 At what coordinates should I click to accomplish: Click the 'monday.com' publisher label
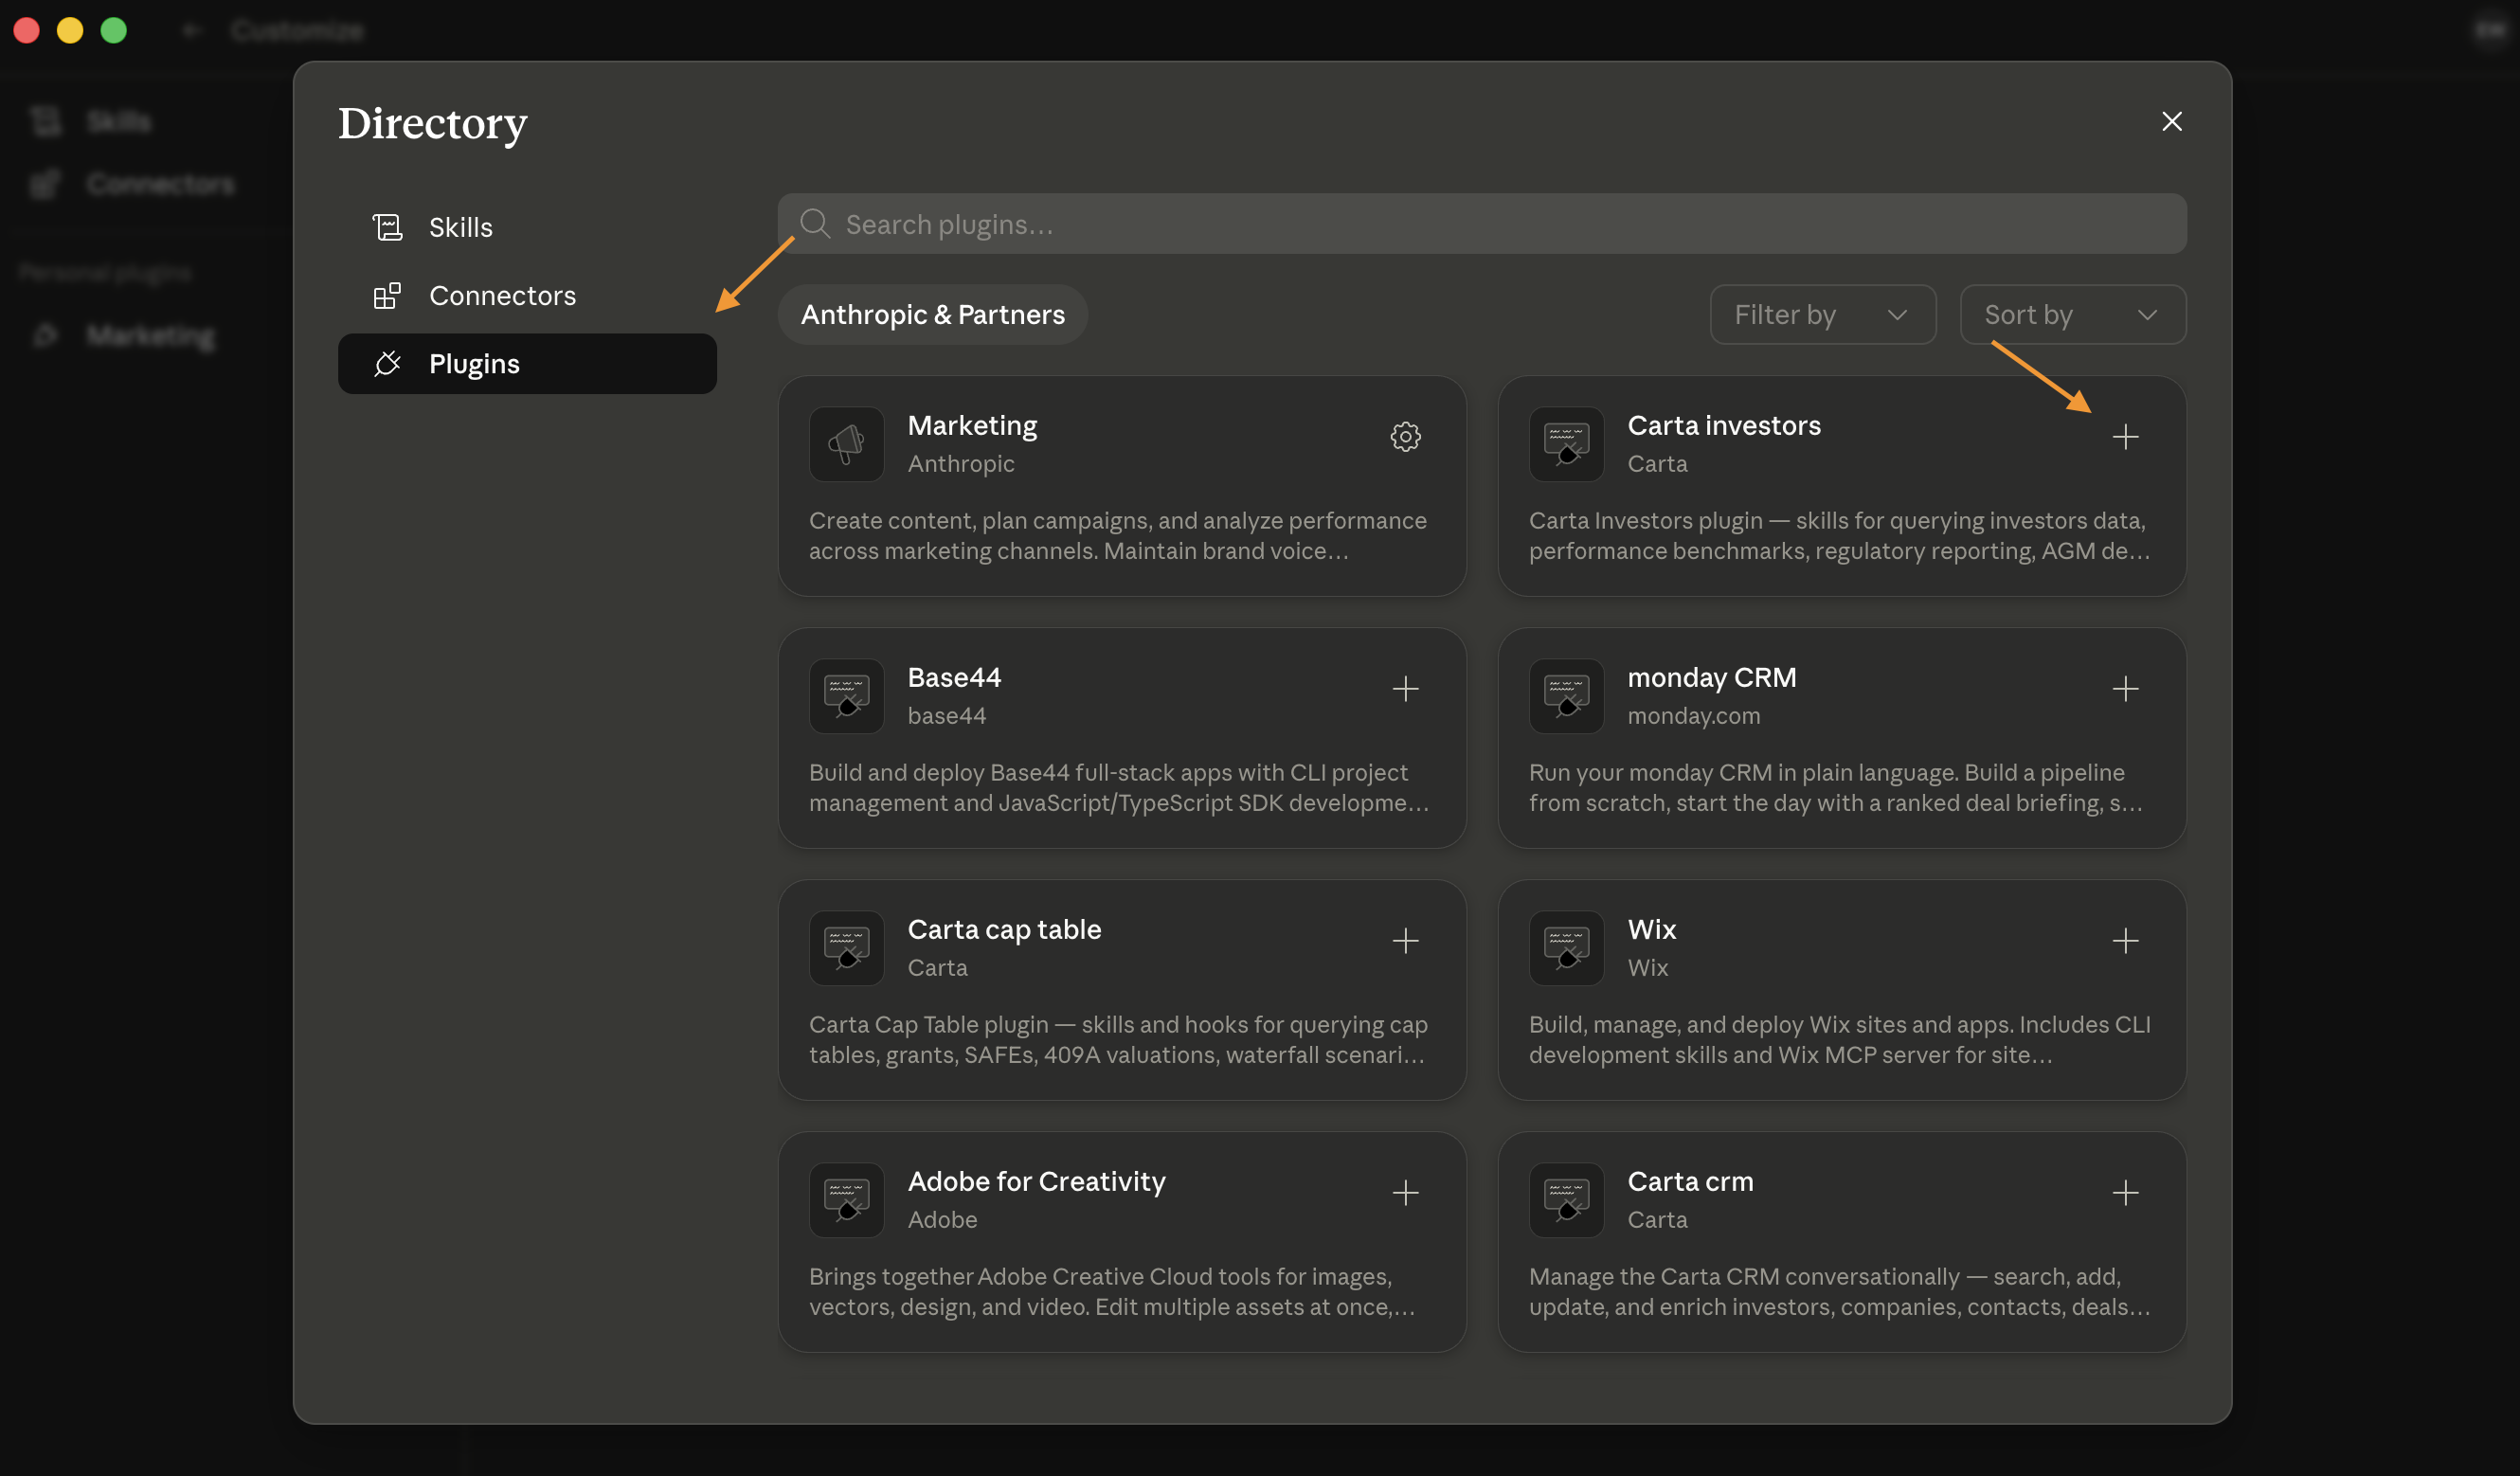[1693, 716]
